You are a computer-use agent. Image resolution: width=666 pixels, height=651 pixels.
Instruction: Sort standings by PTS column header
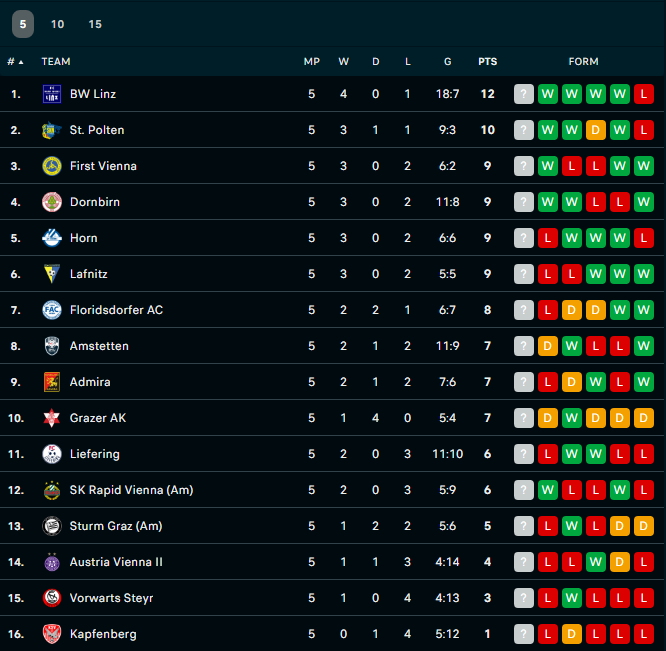tap(488, 62)
